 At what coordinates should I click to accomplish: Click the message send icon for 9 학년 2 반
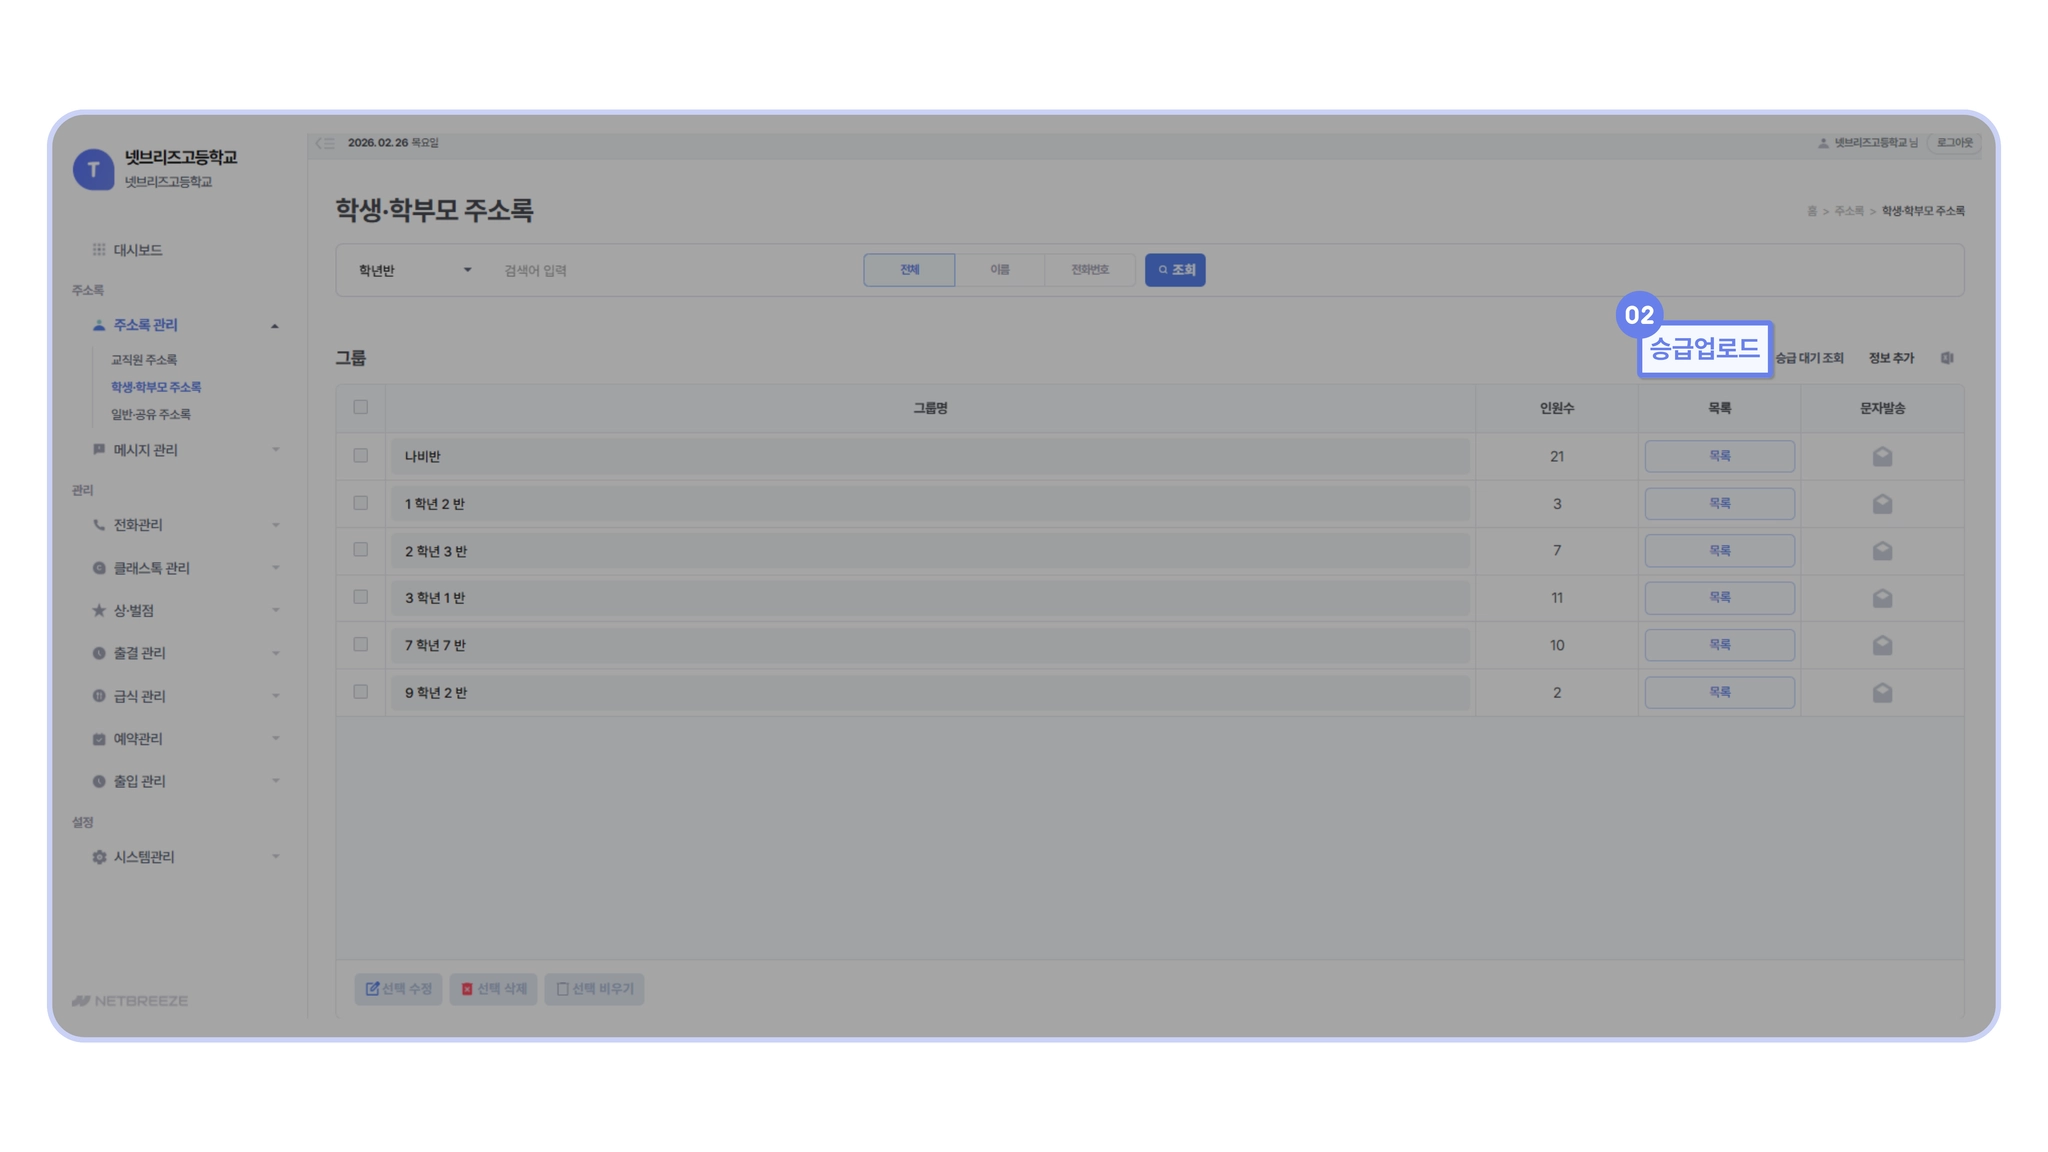[x=1882, y=692]
